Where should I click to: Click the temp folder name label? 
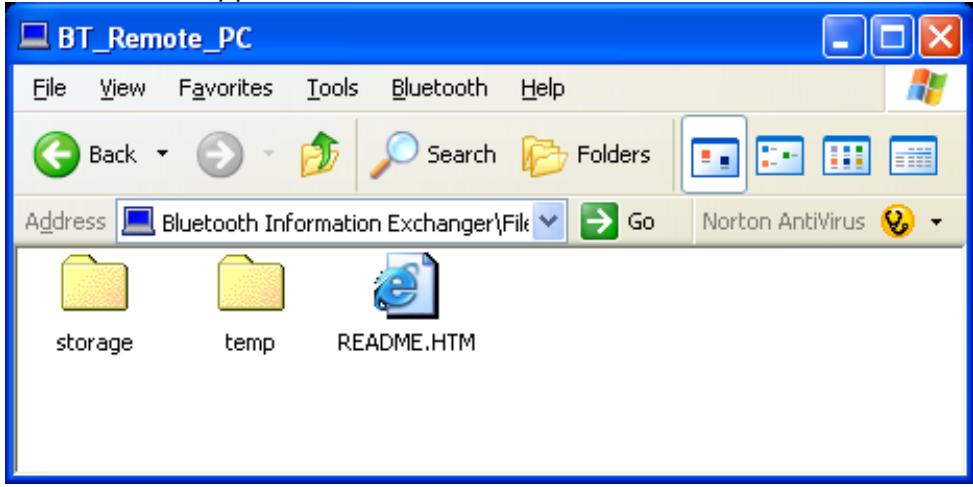tap(249, 342)
